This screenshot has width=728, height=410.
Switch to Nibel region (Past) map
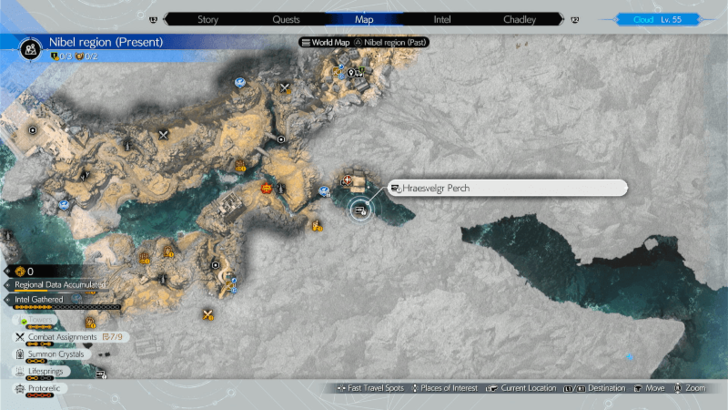coord(394,42)
